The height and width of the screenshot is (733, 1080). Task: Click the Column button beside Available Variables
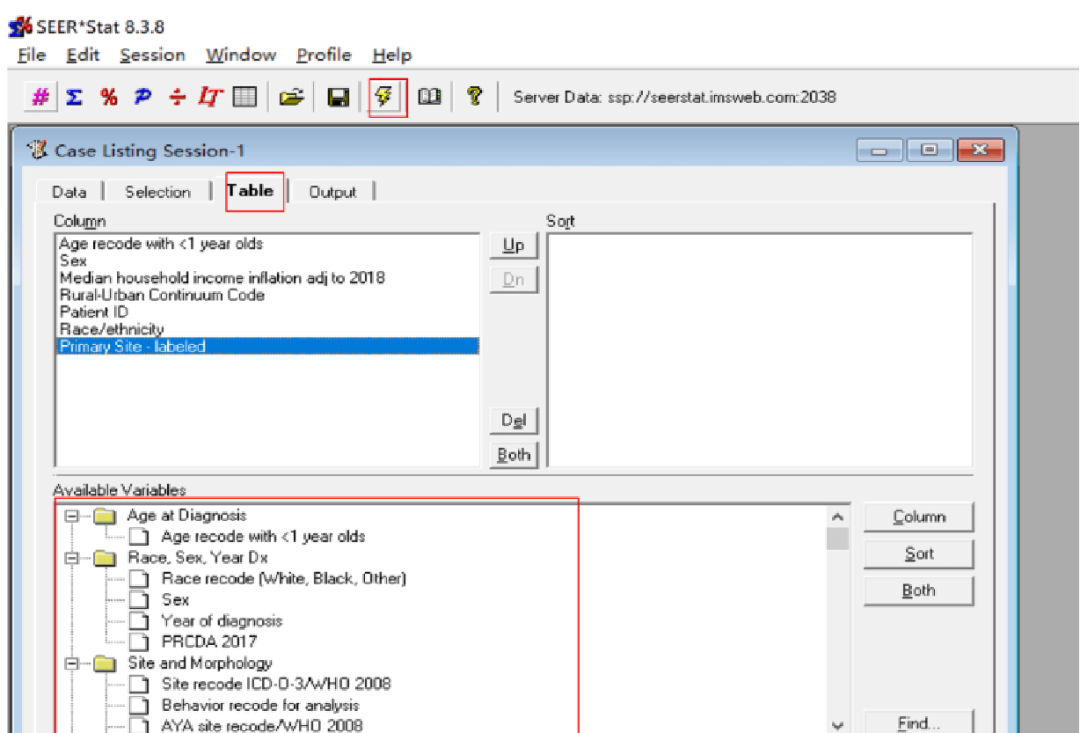[x=919, y=517]
